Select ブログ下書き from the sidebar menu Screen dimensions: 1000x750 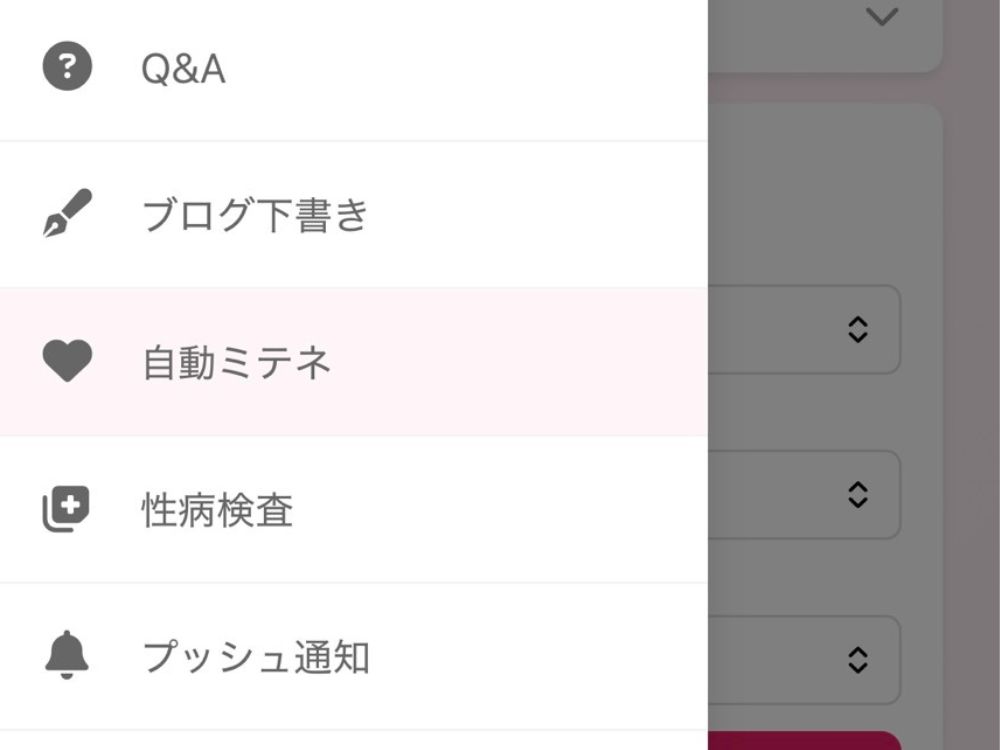255,213
